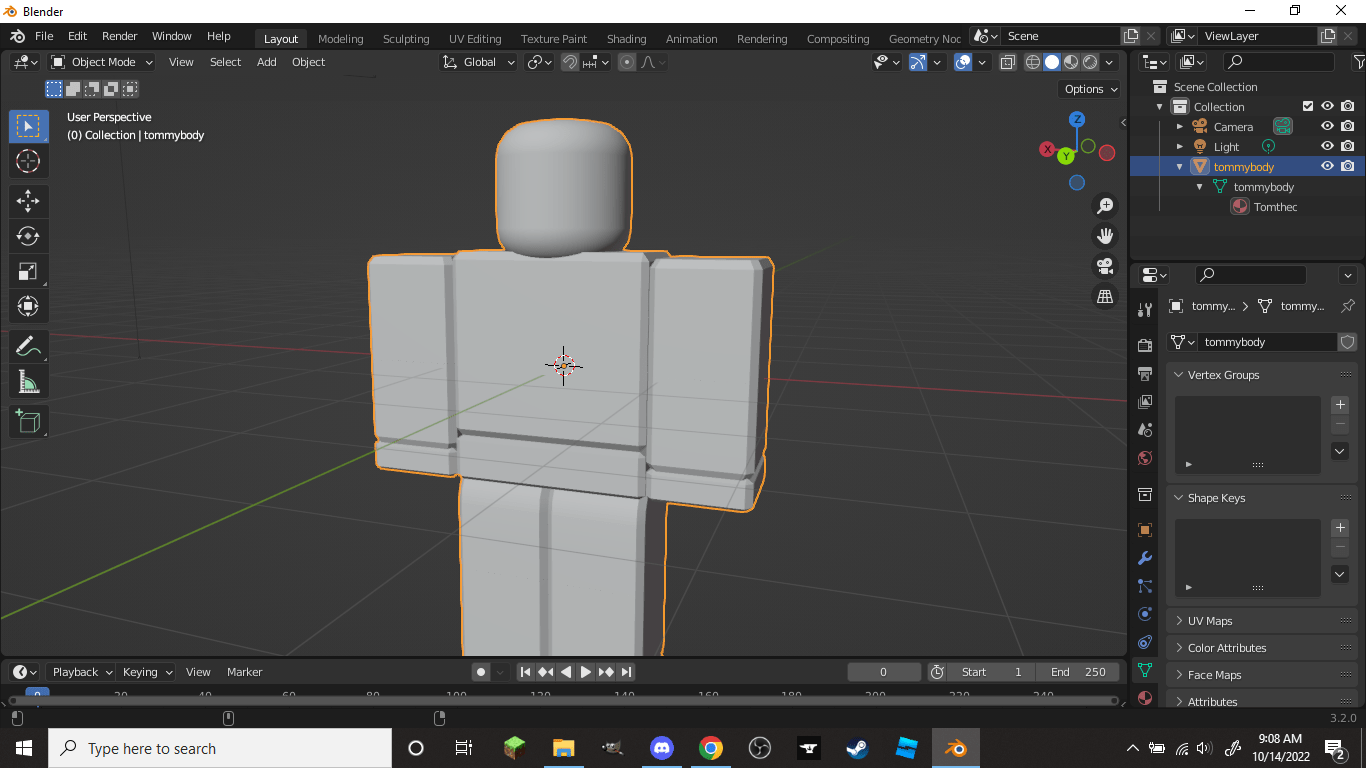Viewport: 1366px width, 768px height.
Task: Open the Add menu in viewport header
Action: [266, 62]
